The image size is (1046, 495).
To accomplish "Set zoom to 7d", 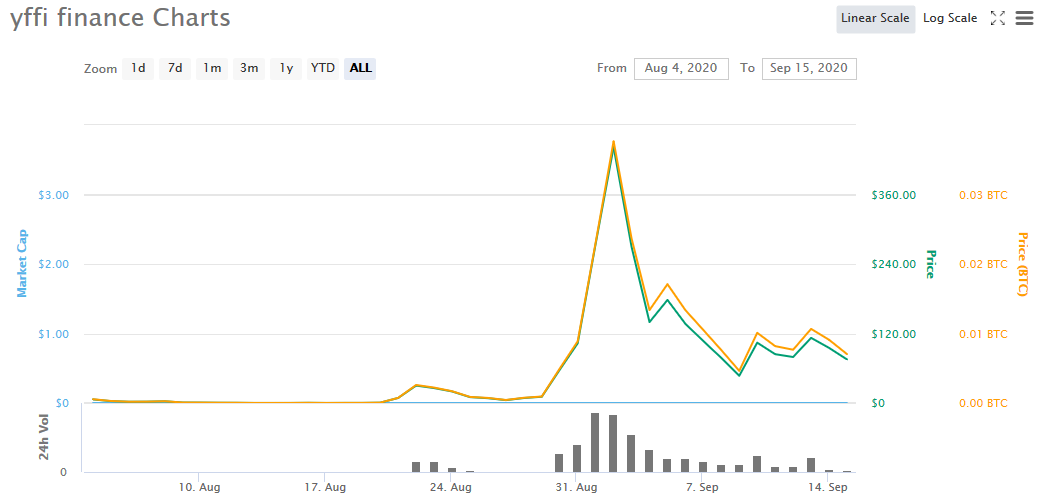I will tap(175, 68).
